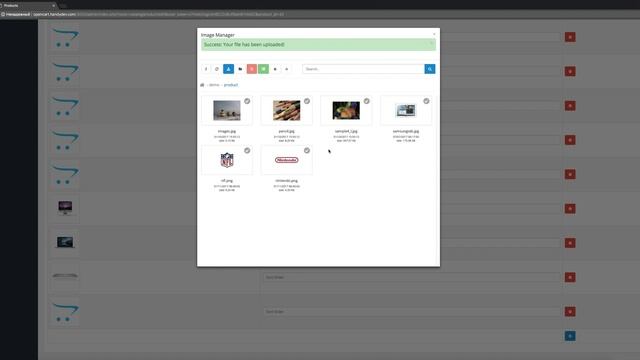Click Sort Order field beside the thin laptop thumbnail
The height and width of the screenshot is (360, 640).
[x=411, y=278]
